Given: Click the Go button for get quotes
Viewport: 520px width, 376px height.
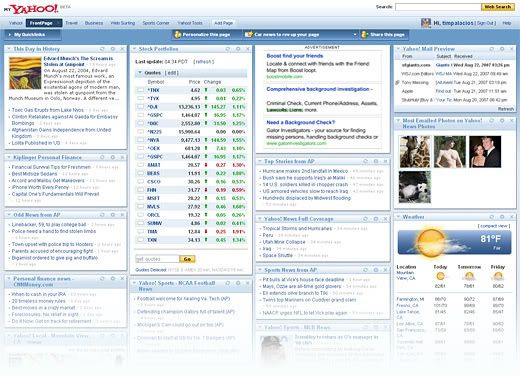Looking at the screenshot, I should point(187,259).
